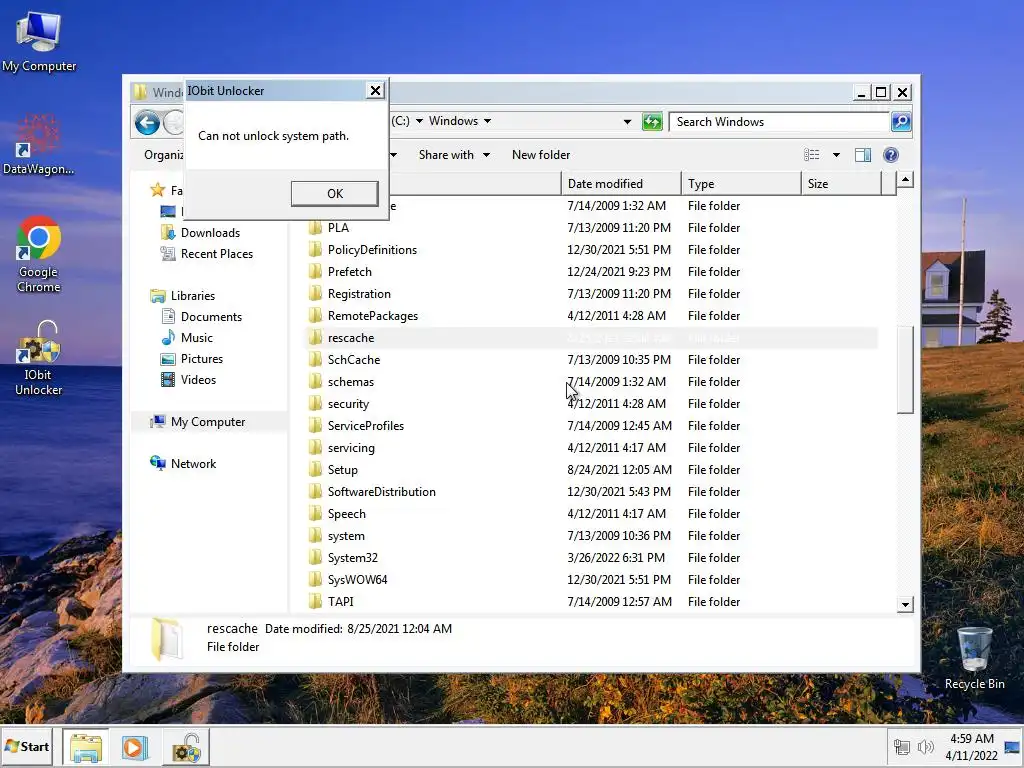Click scrollbar down arrow in file list
Viewport: 1024px width, 768px height.
(905, 604)
